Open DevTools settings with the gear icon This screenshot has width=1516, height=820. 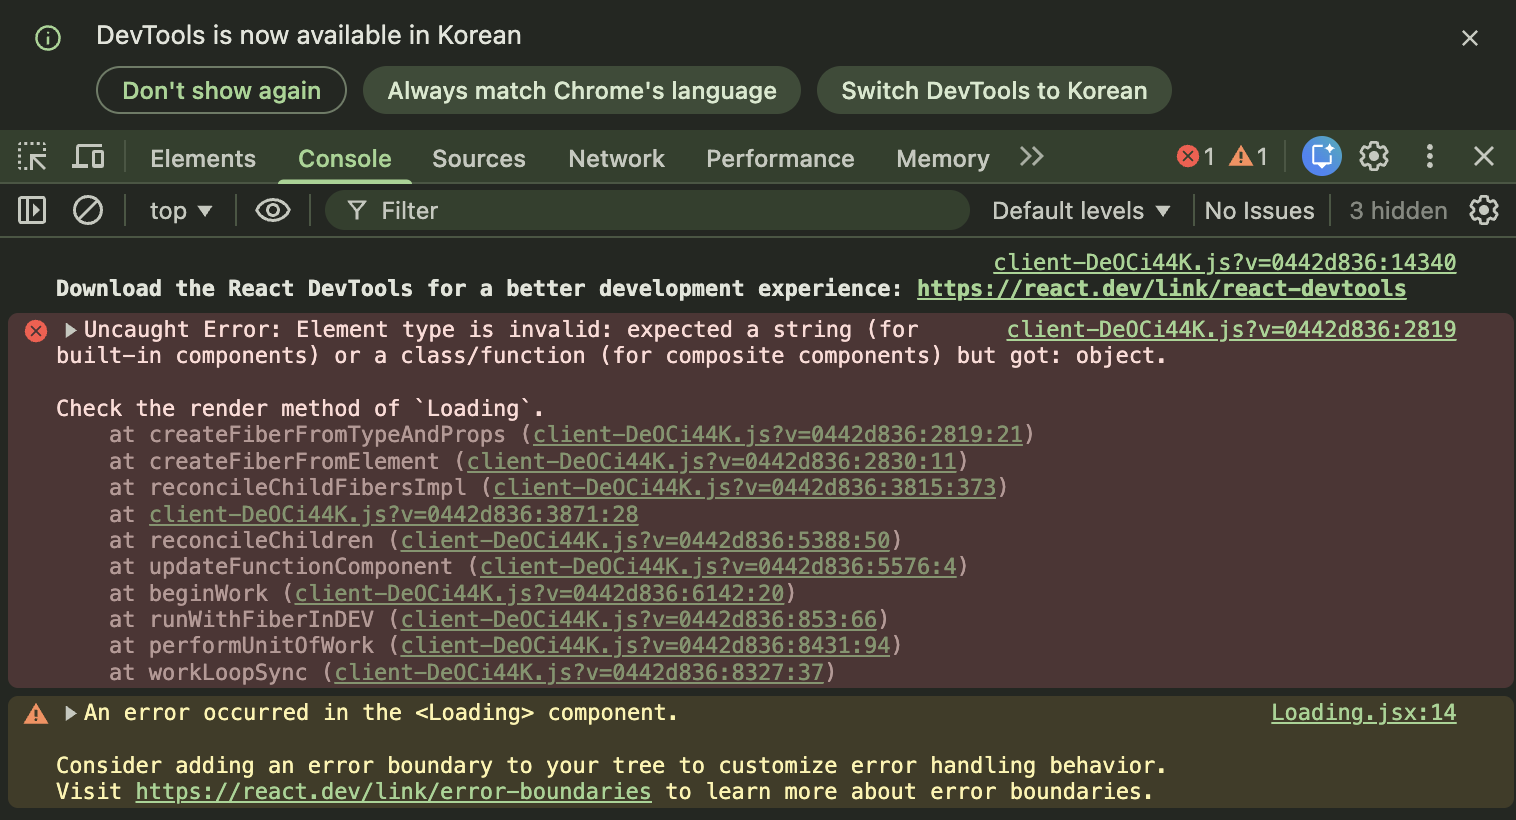coord(1374,156)
